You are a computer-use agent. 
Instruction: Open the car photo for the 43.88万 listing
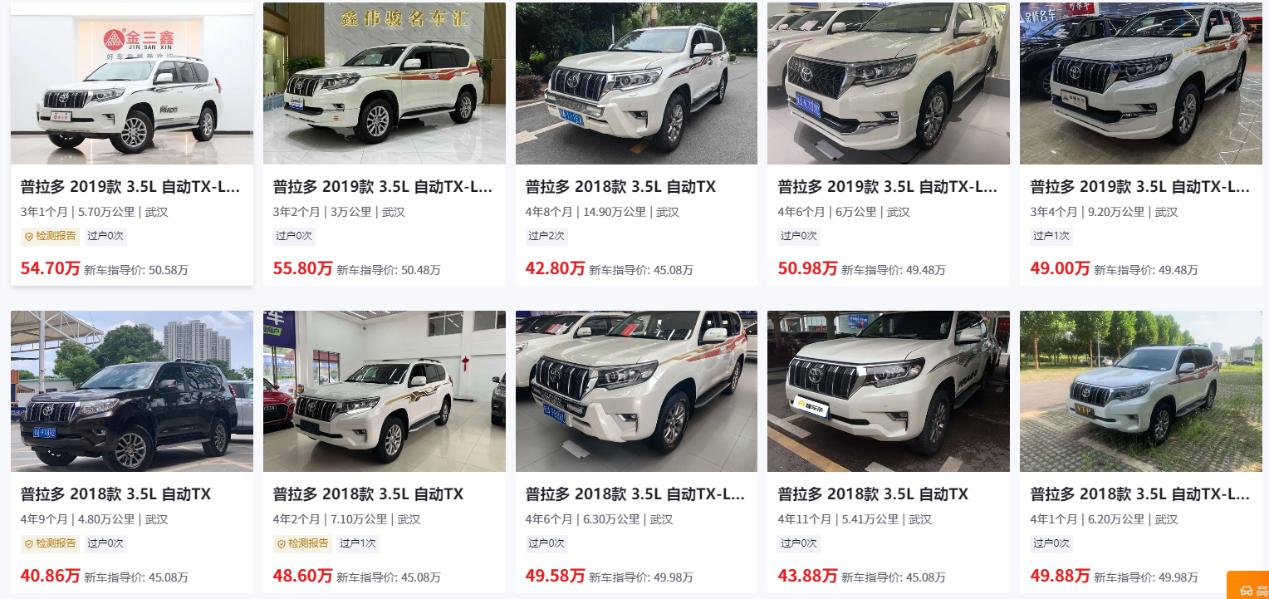click(x=888, y=391)
